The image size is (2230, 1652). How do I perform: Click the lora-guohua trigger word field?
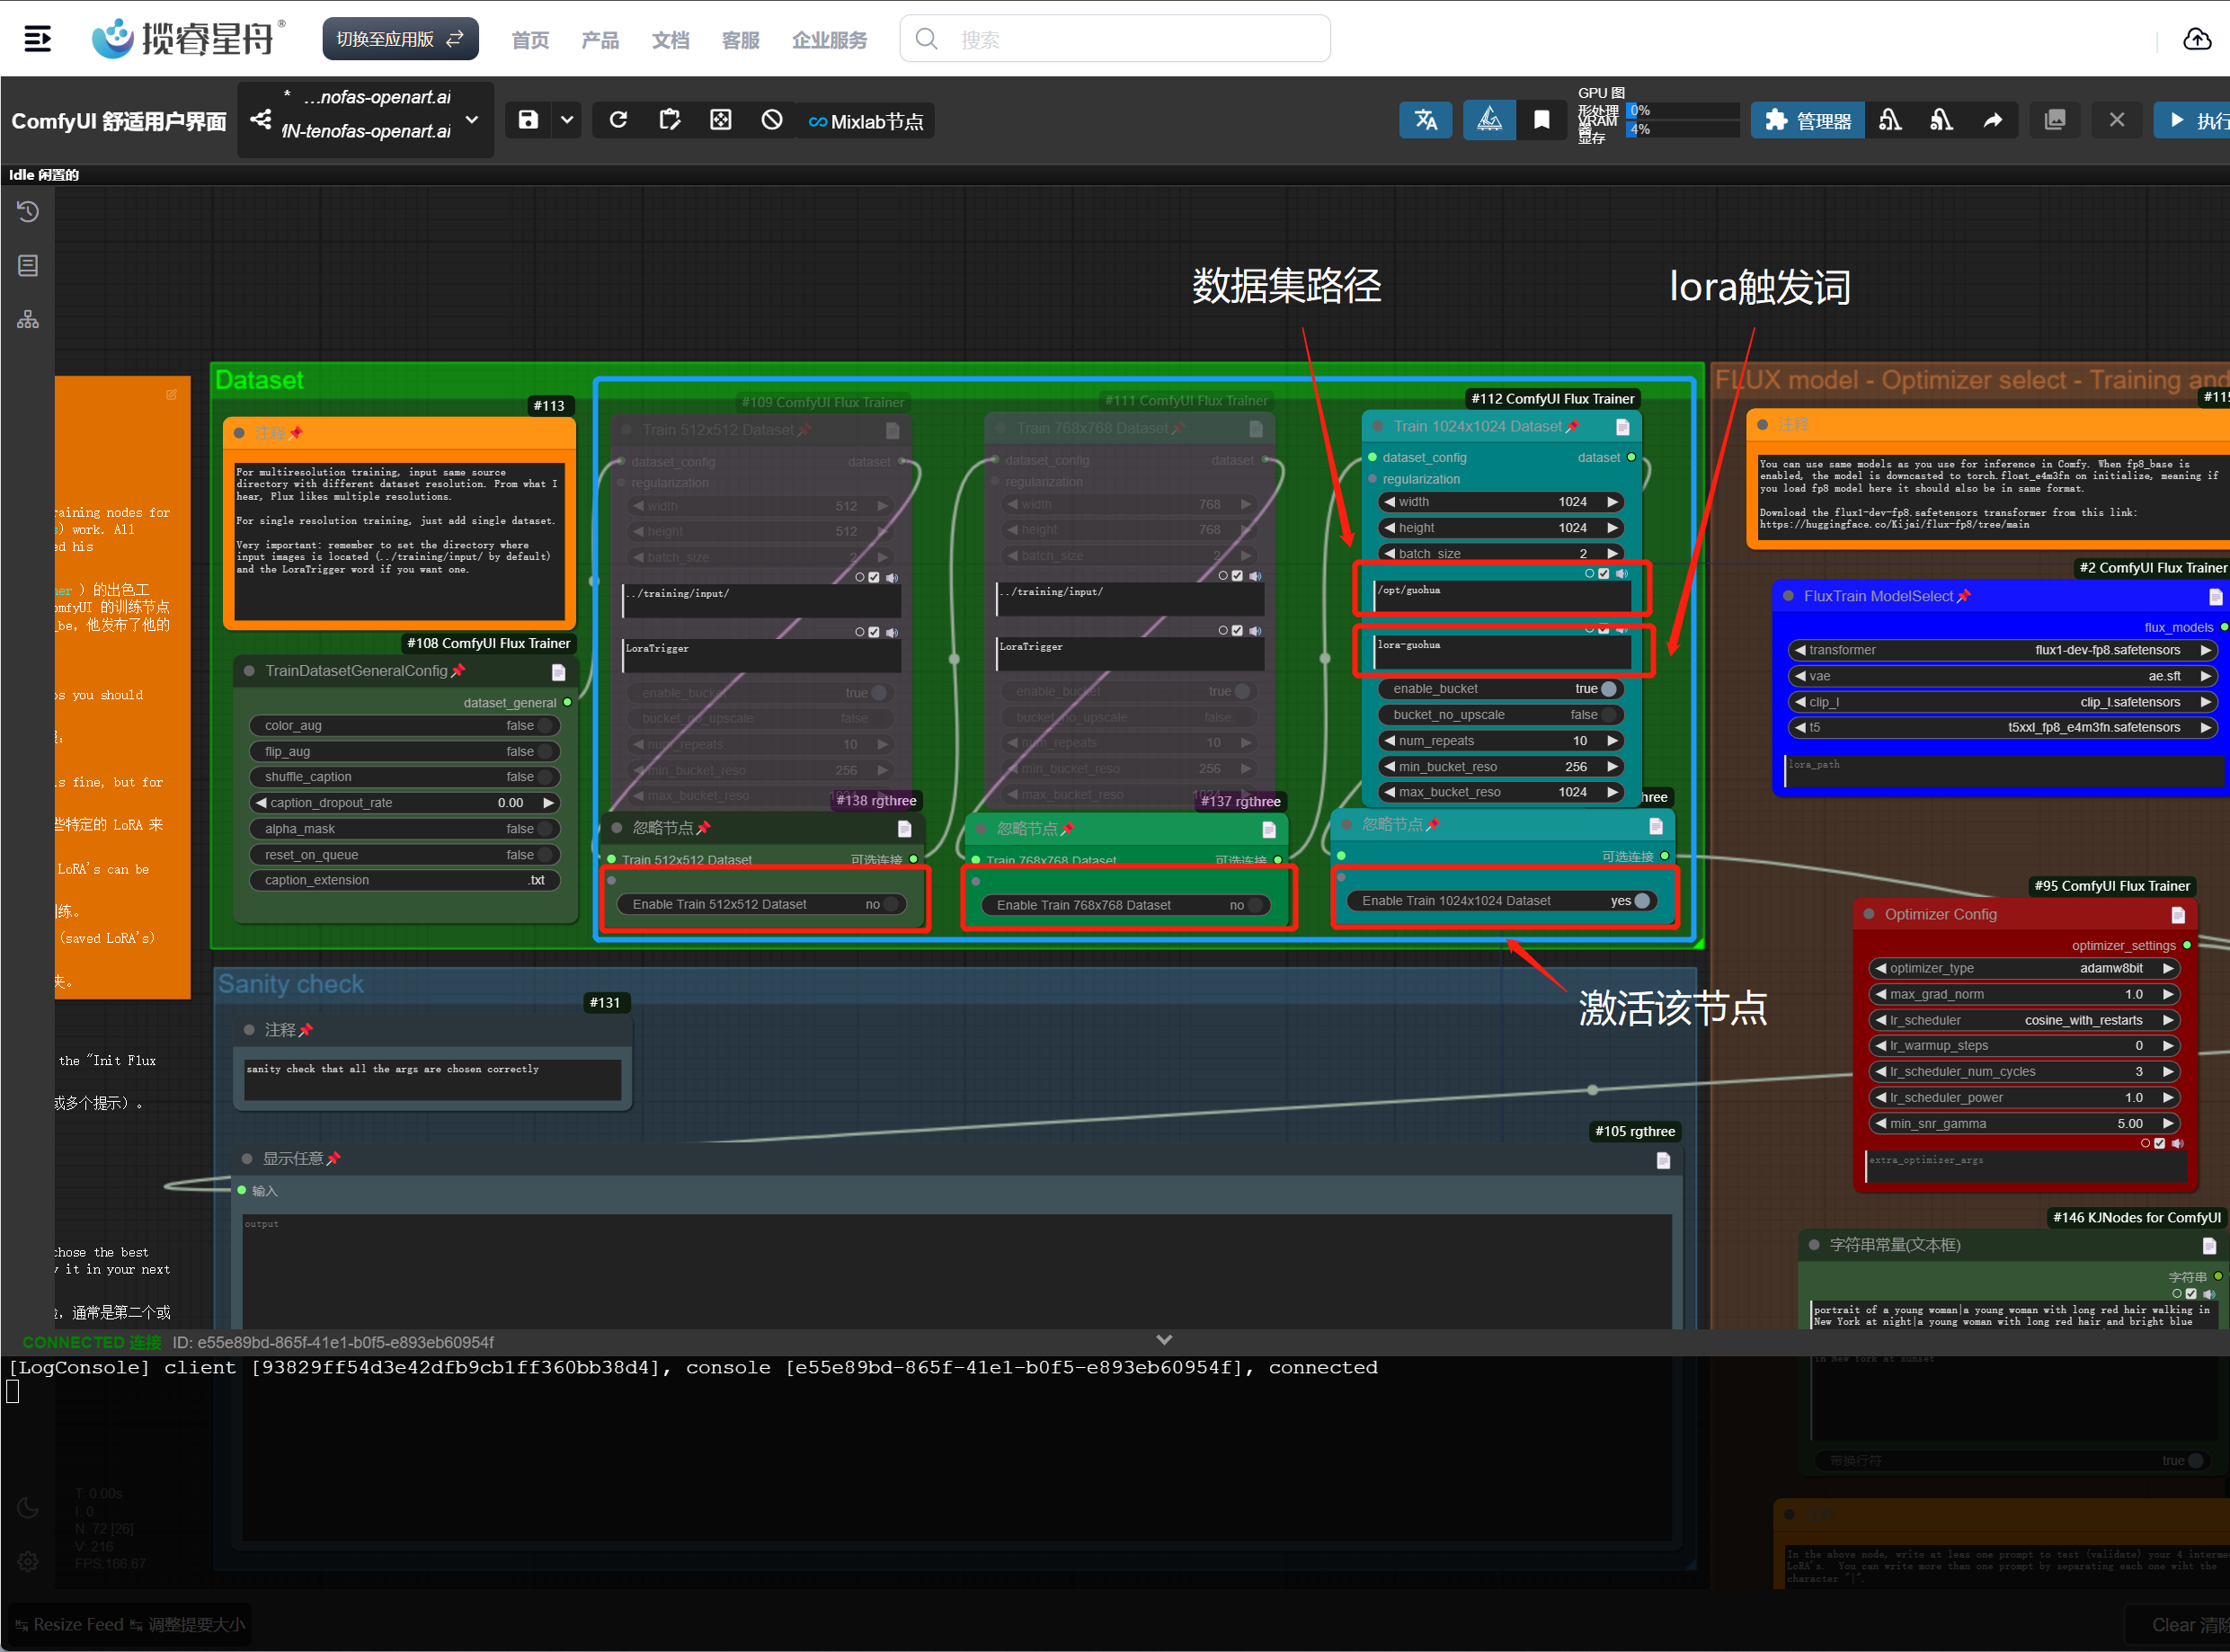(x=1503, y=651)
